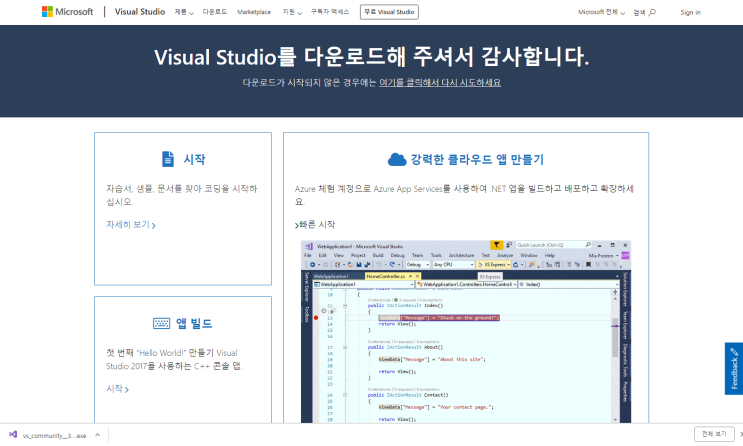Click the 첫 번째 "Hello World!" description text
The height and width of the screenshot is (446, 743).
[174, 359]
